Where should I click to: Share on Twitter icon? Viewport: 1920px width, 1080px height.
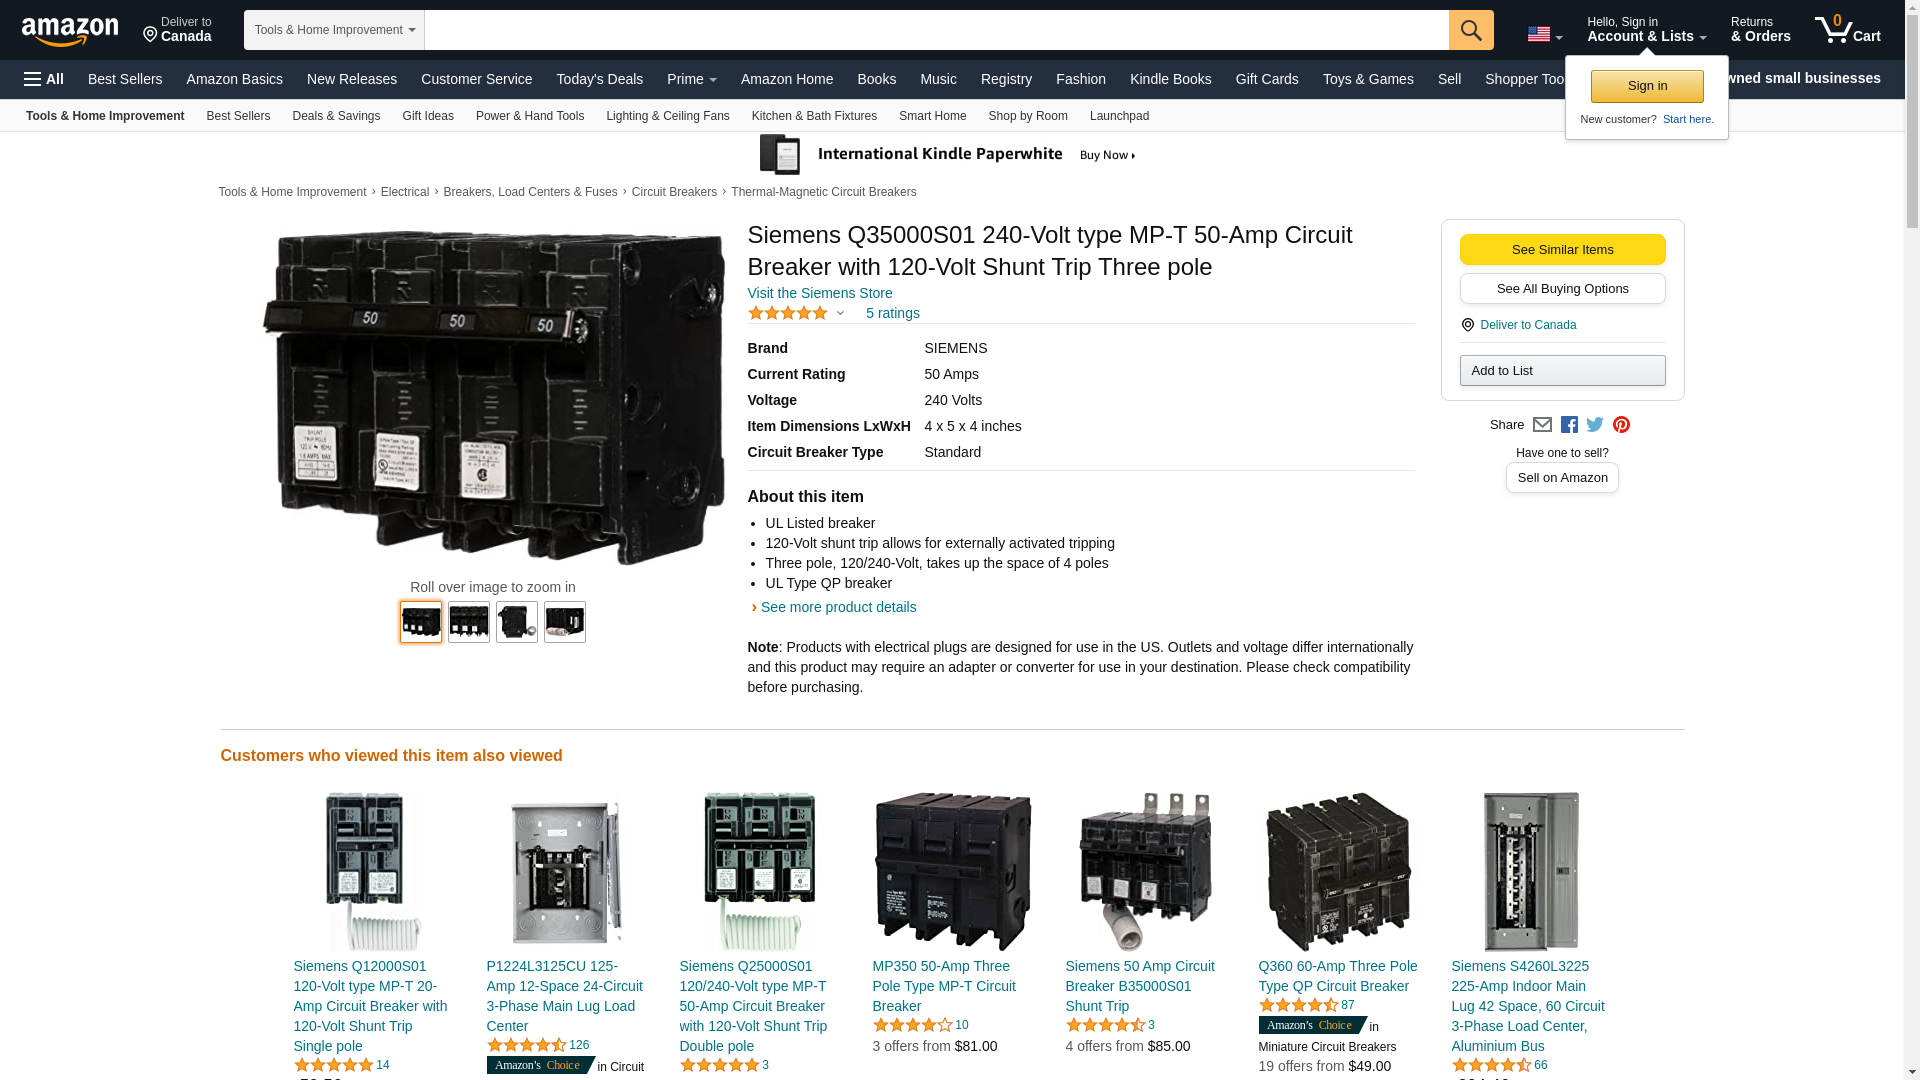[1595, 425]
